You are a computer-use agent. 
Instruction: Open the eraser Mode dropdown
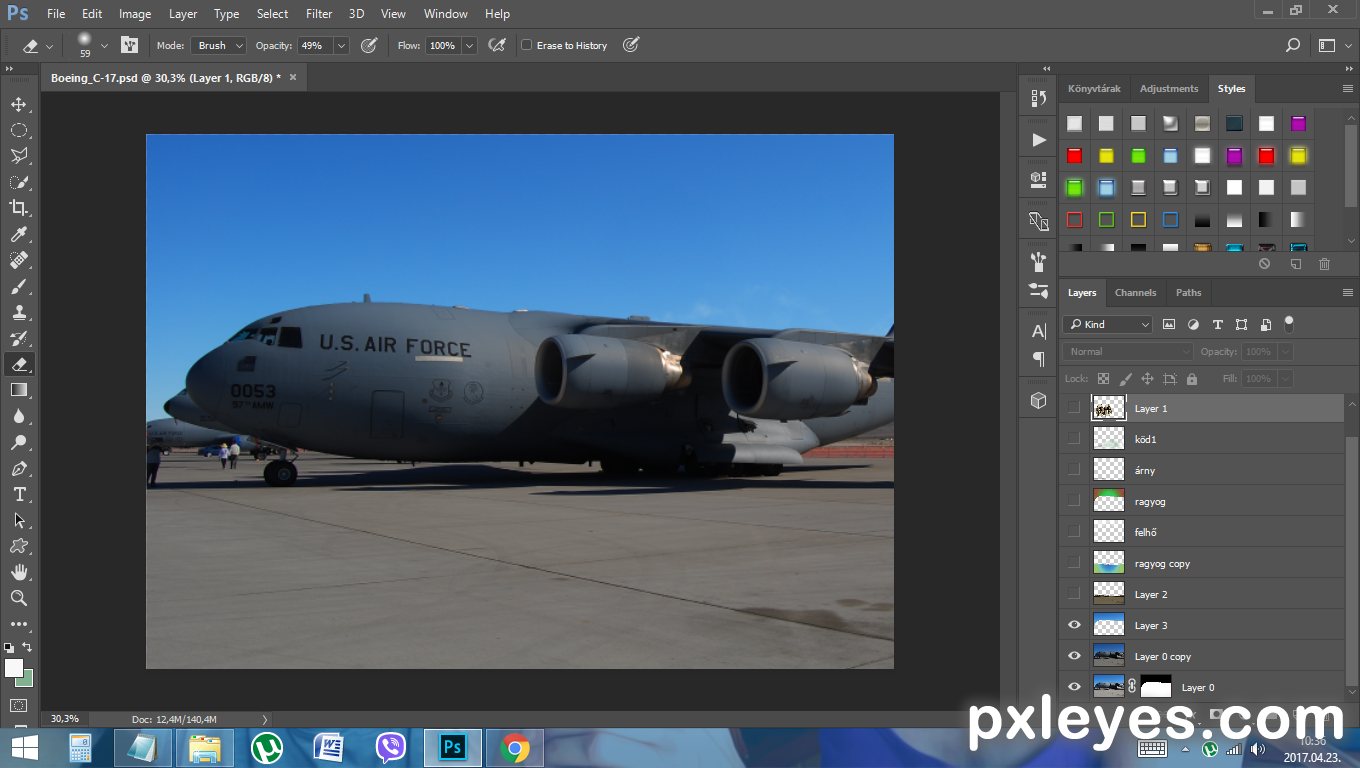pyautogui.click(x=219, y=45)
